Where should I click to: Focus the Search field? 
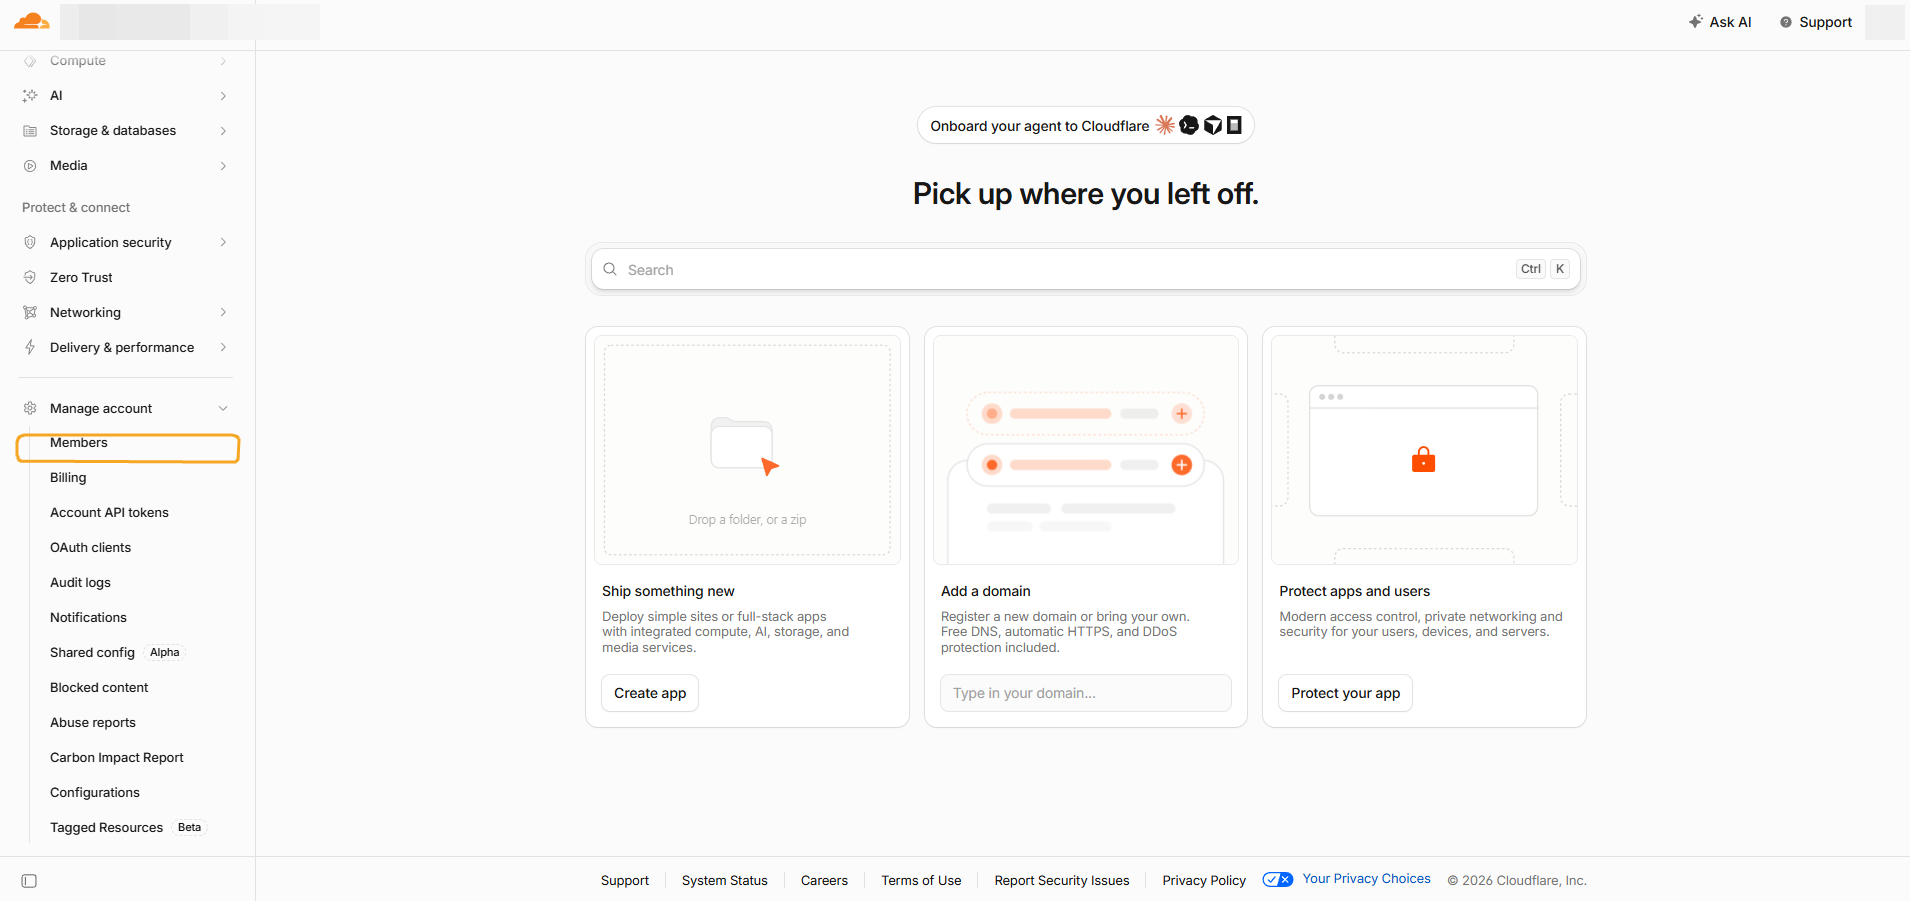tap(1086, 269)
